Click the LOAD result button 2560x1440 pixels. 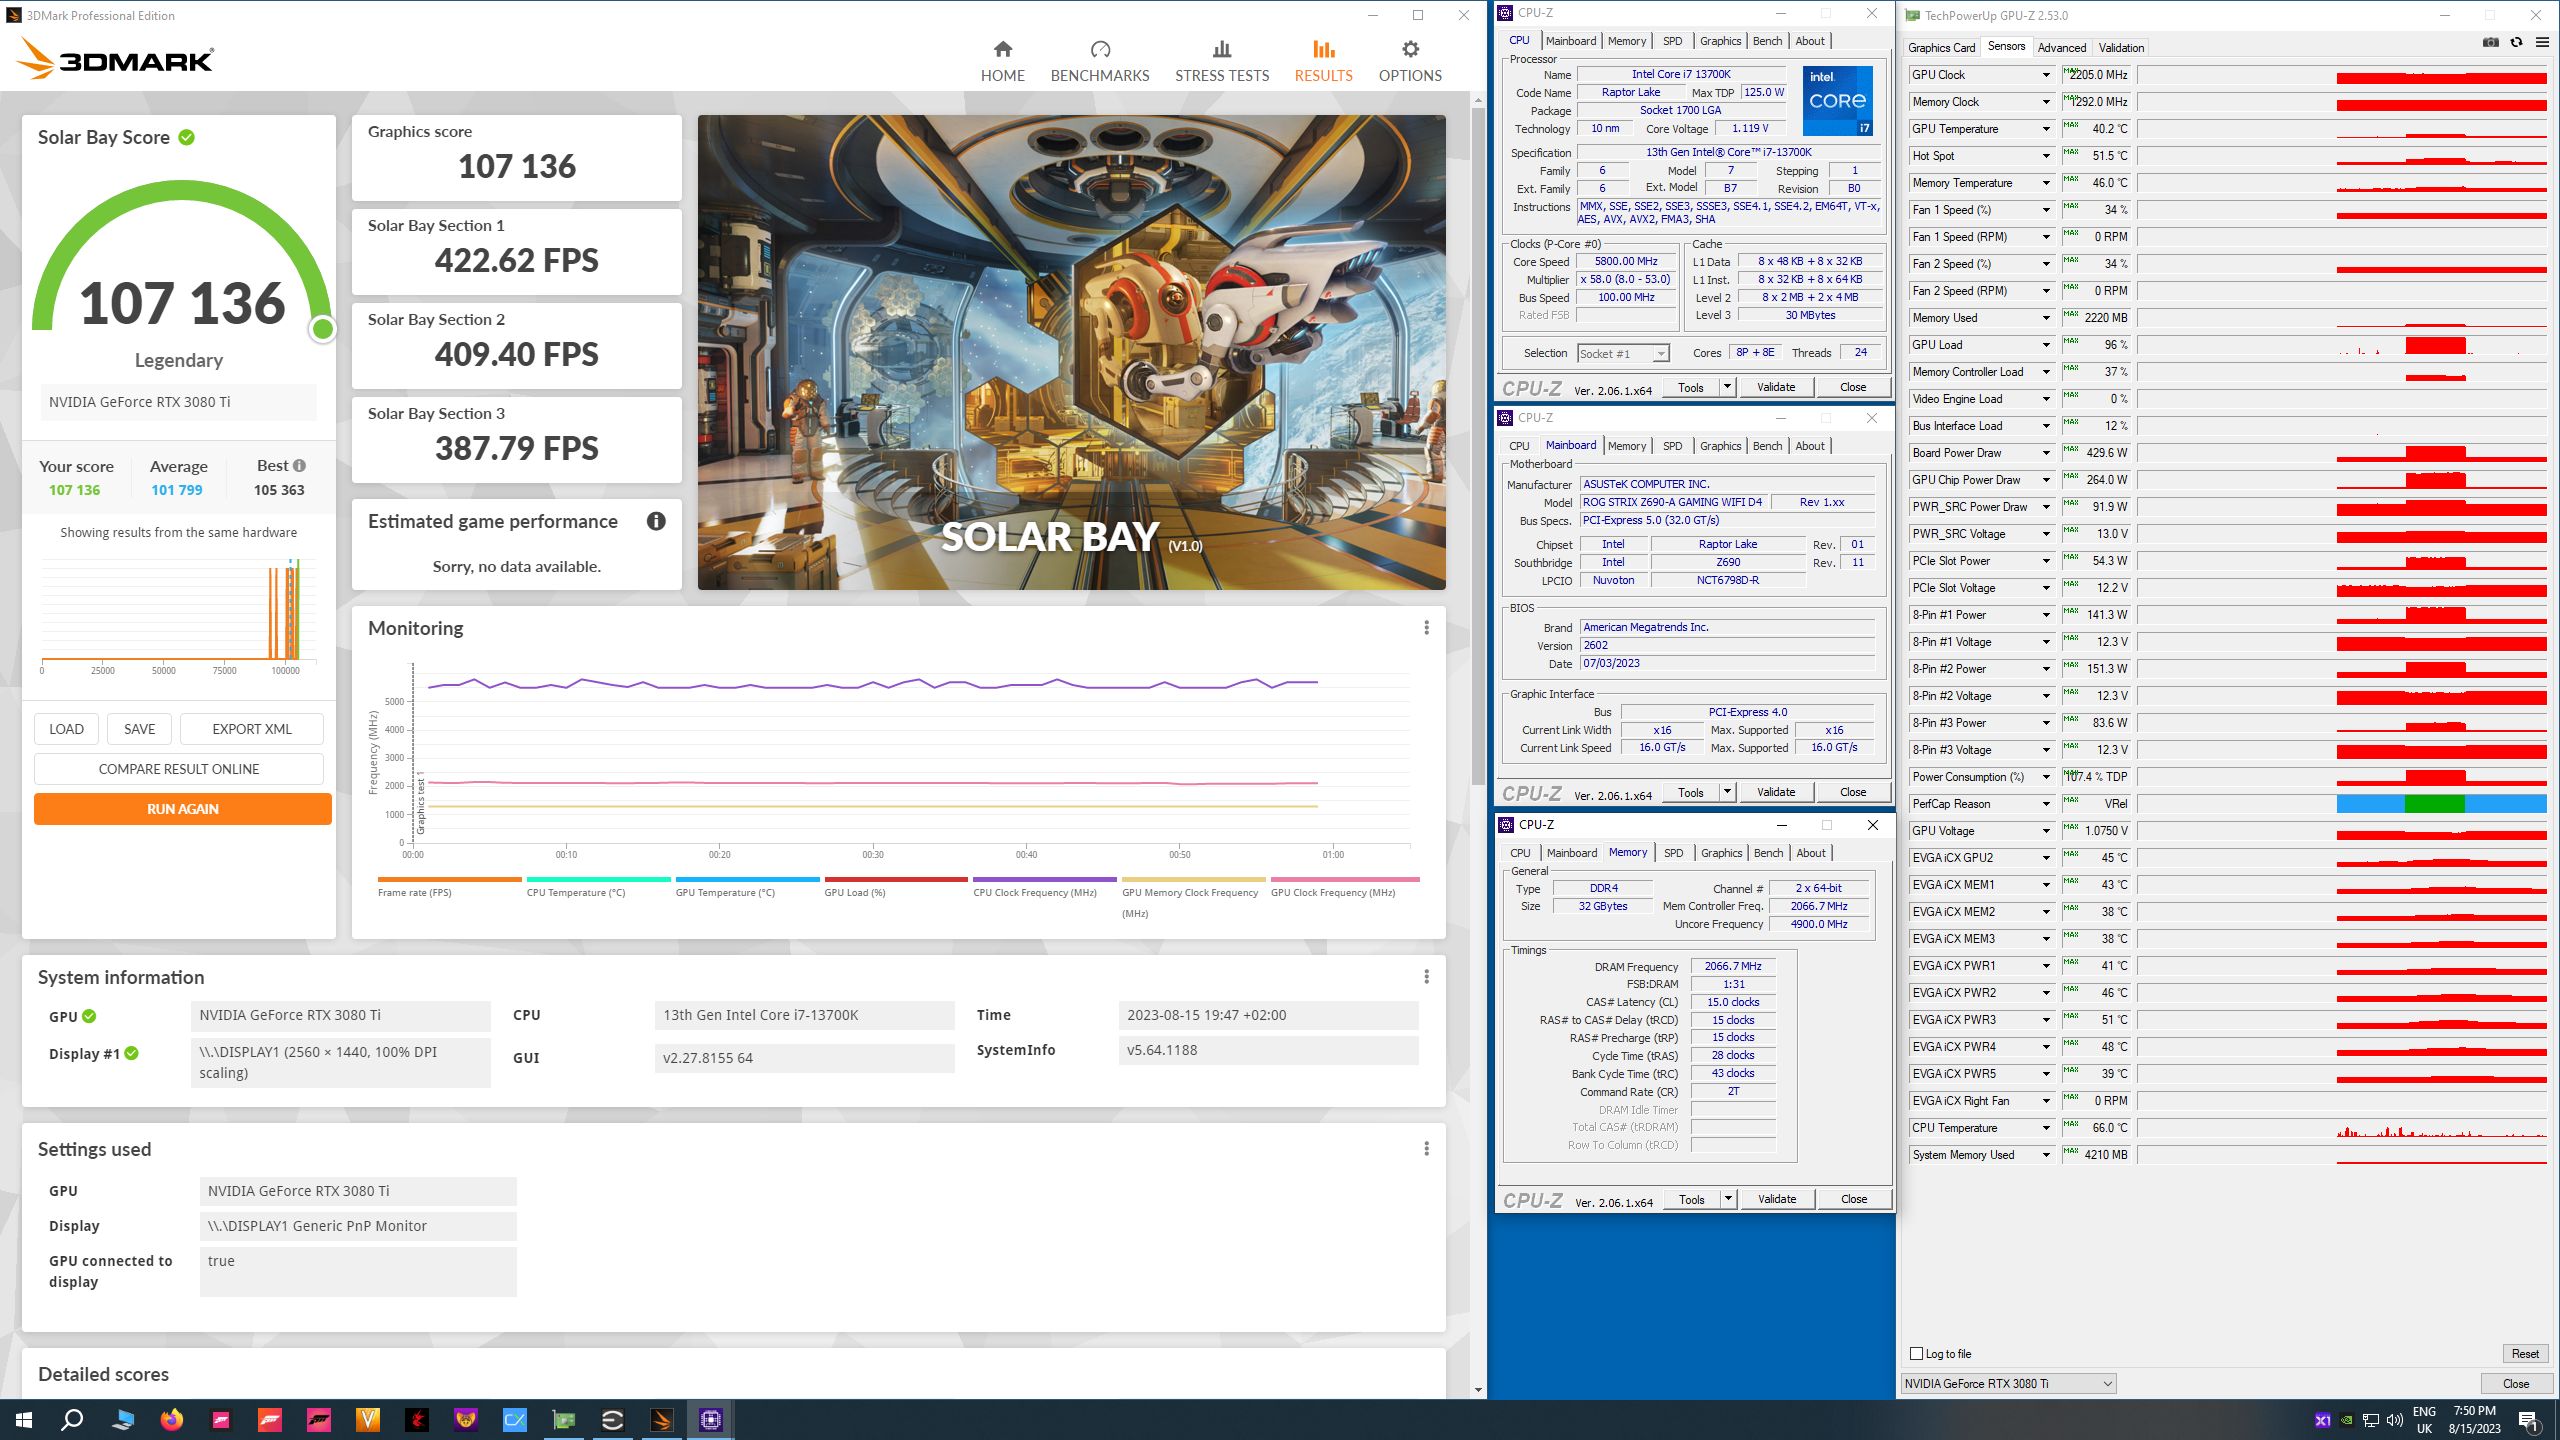pos(66,729)
